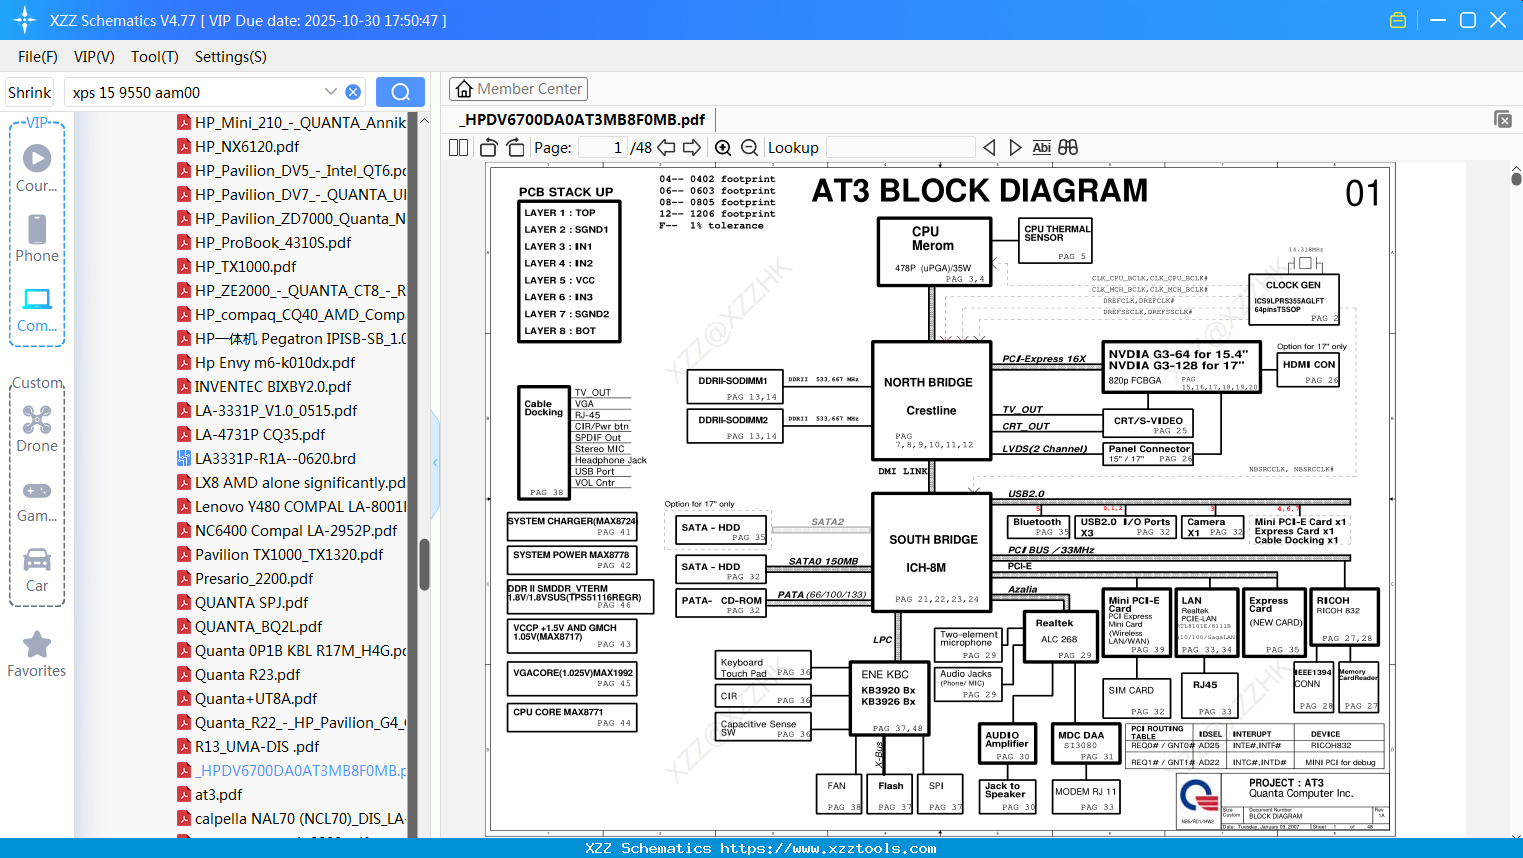Find next lookup match
This screenshot has height=858, width=1523.
point(1015,147)
